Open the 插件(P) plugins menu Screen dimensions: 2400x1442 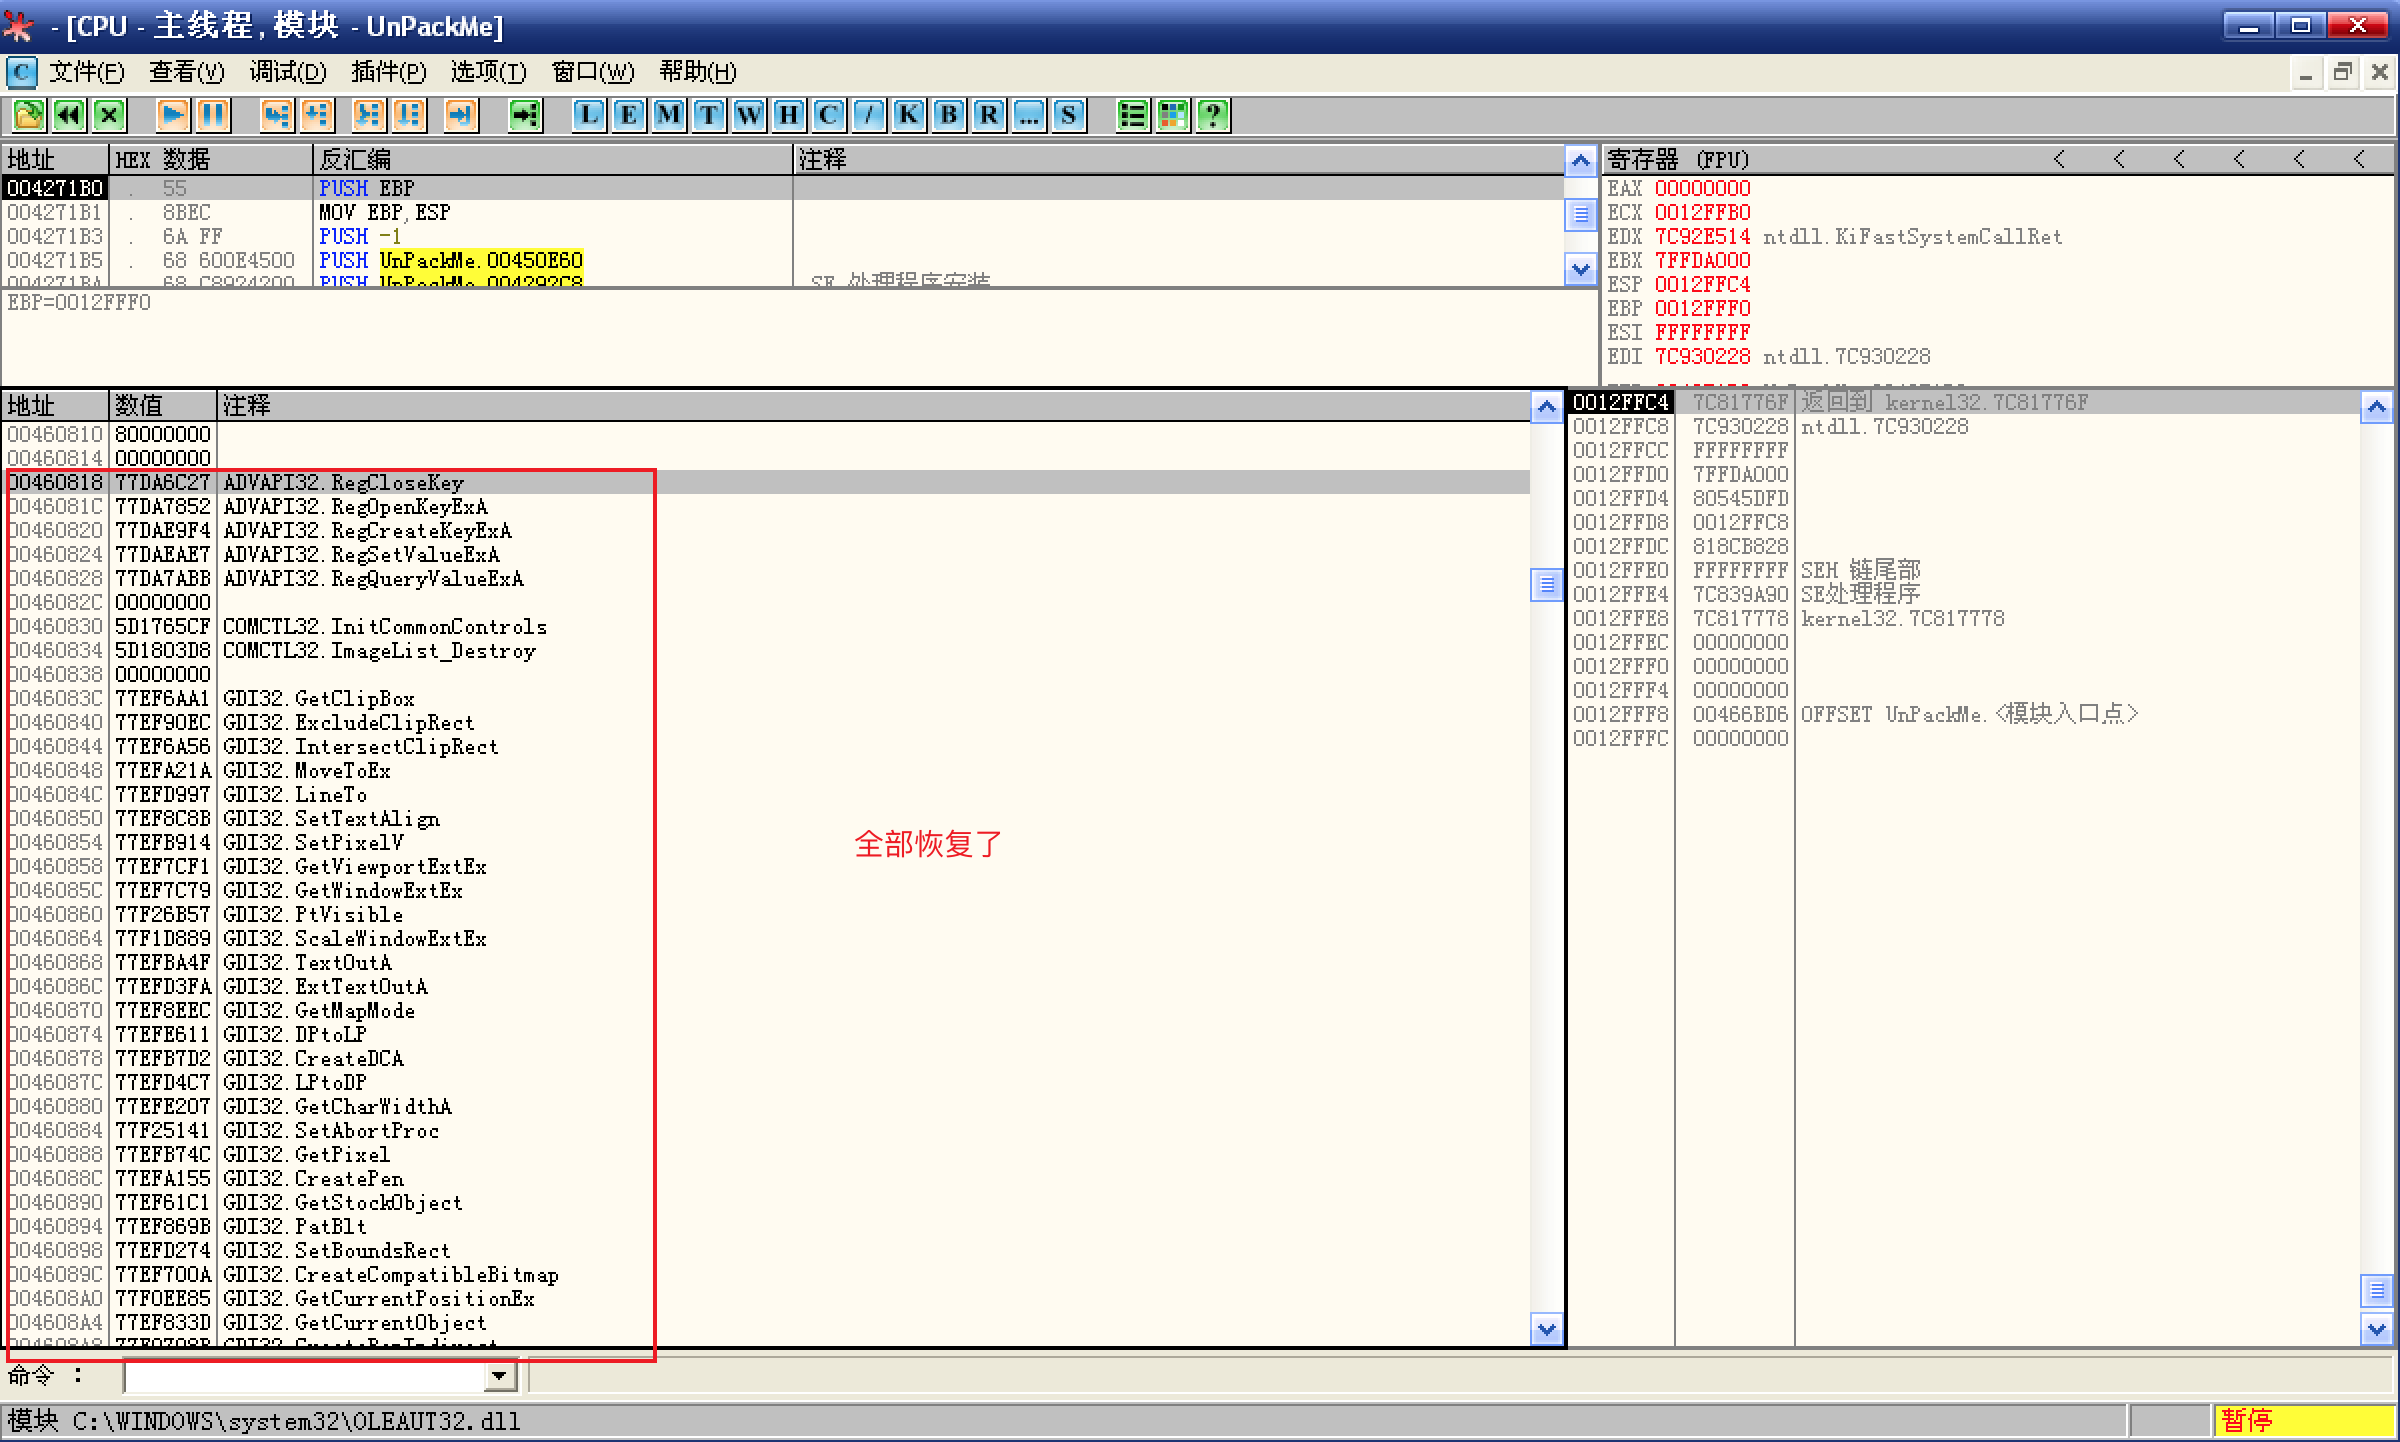pyautogui.click(x=388, y=72)
